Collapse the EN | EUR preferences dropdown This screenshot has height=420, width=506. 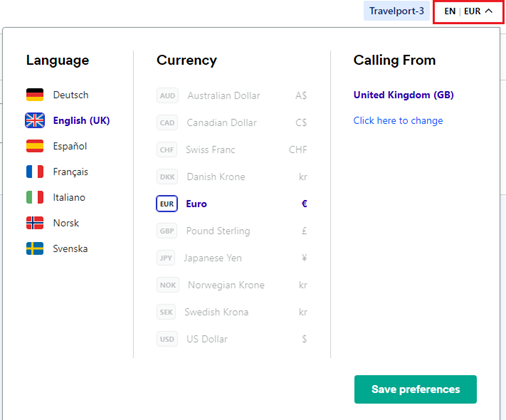click(x=468, y=12)
